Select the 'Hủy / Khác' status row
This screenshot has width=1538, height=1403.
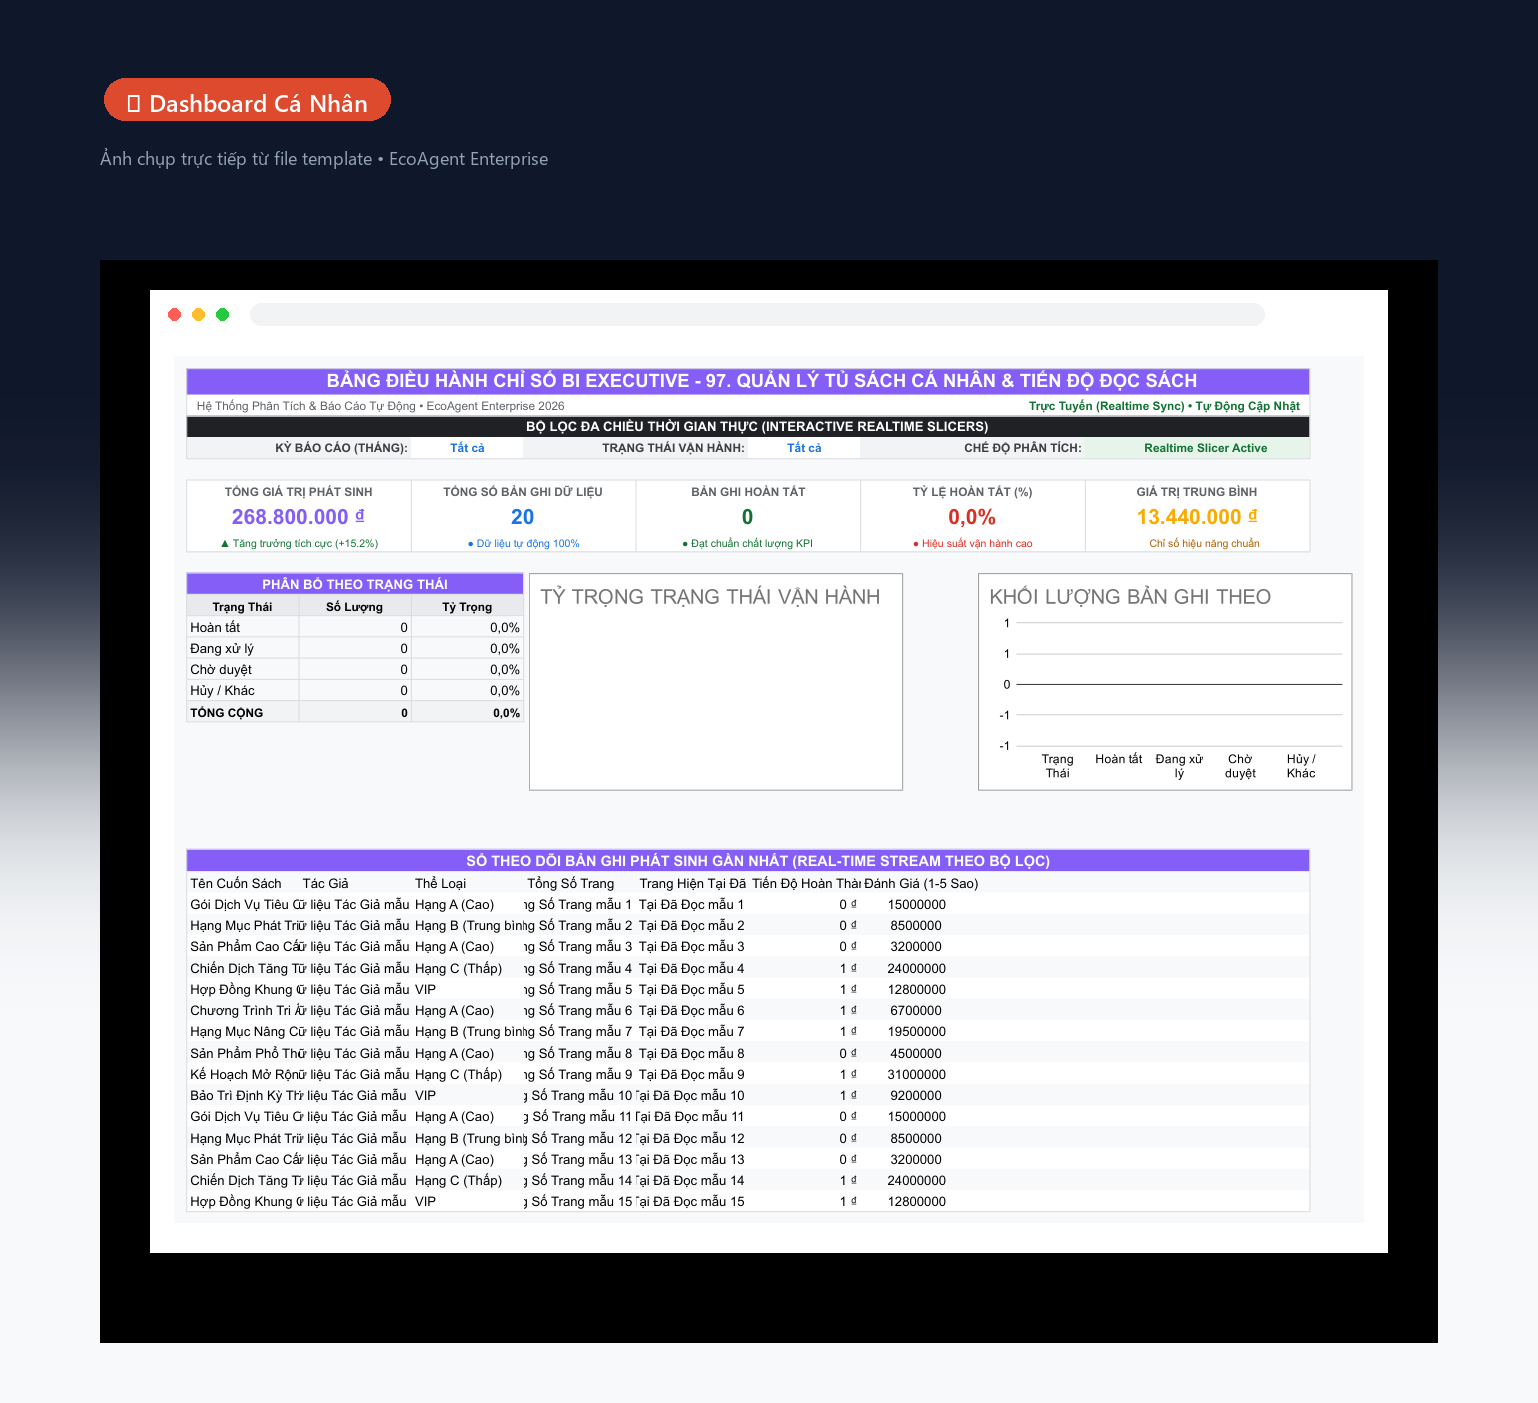(x=355, y=691)
